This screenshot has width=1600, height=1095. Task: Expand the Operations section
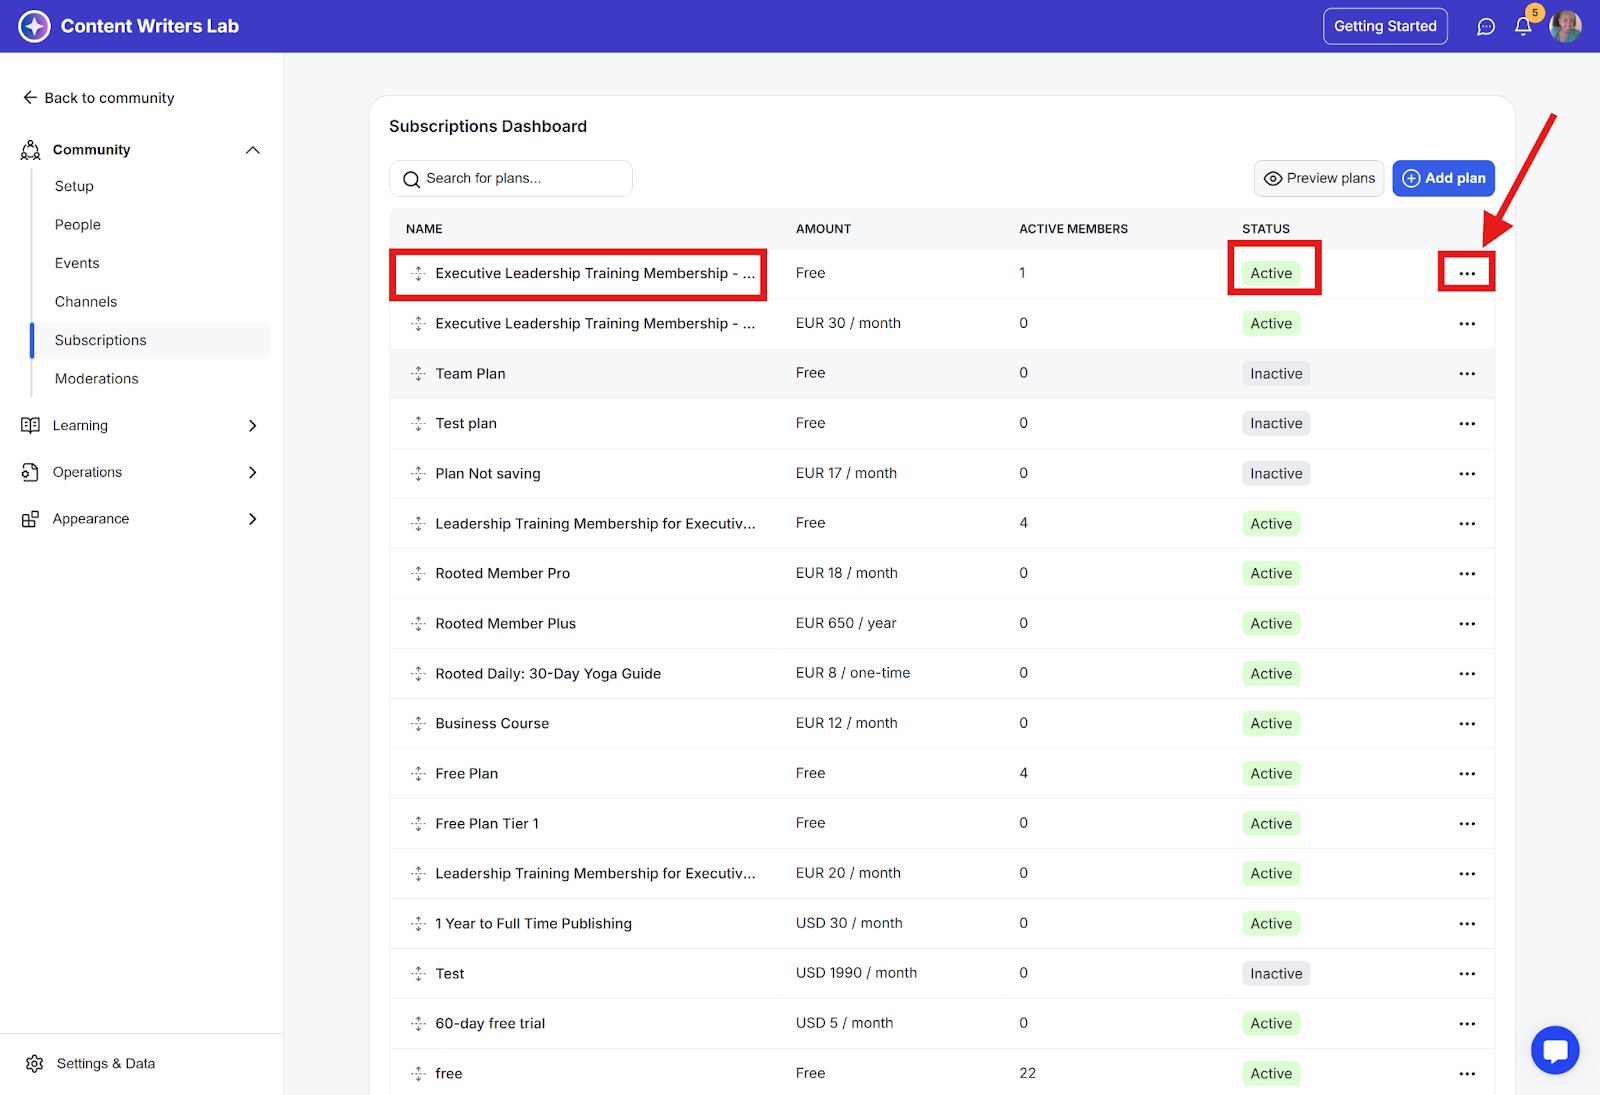(252, 472)
